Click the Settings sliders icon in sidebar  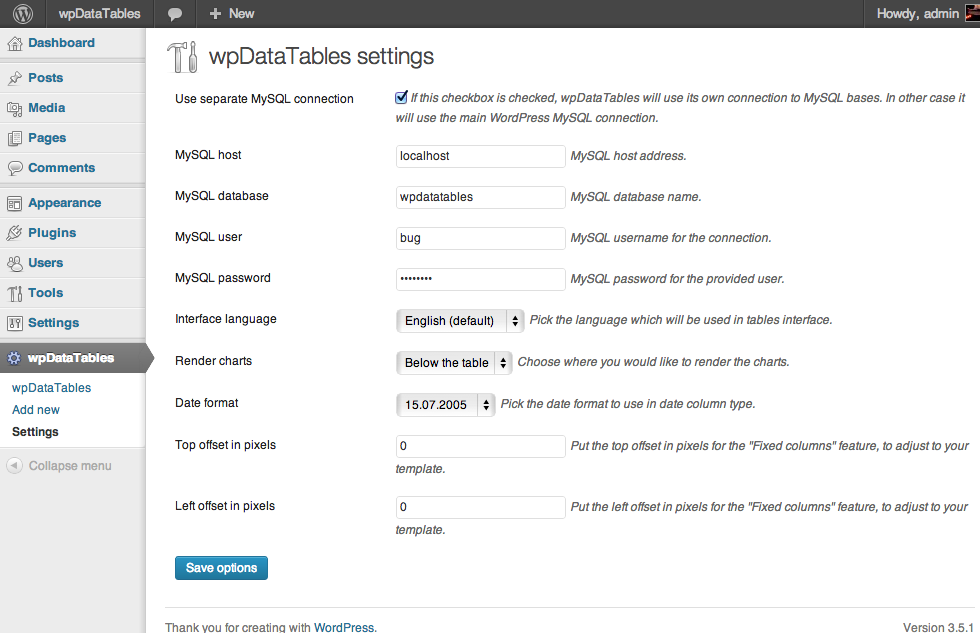pos(14,323)
